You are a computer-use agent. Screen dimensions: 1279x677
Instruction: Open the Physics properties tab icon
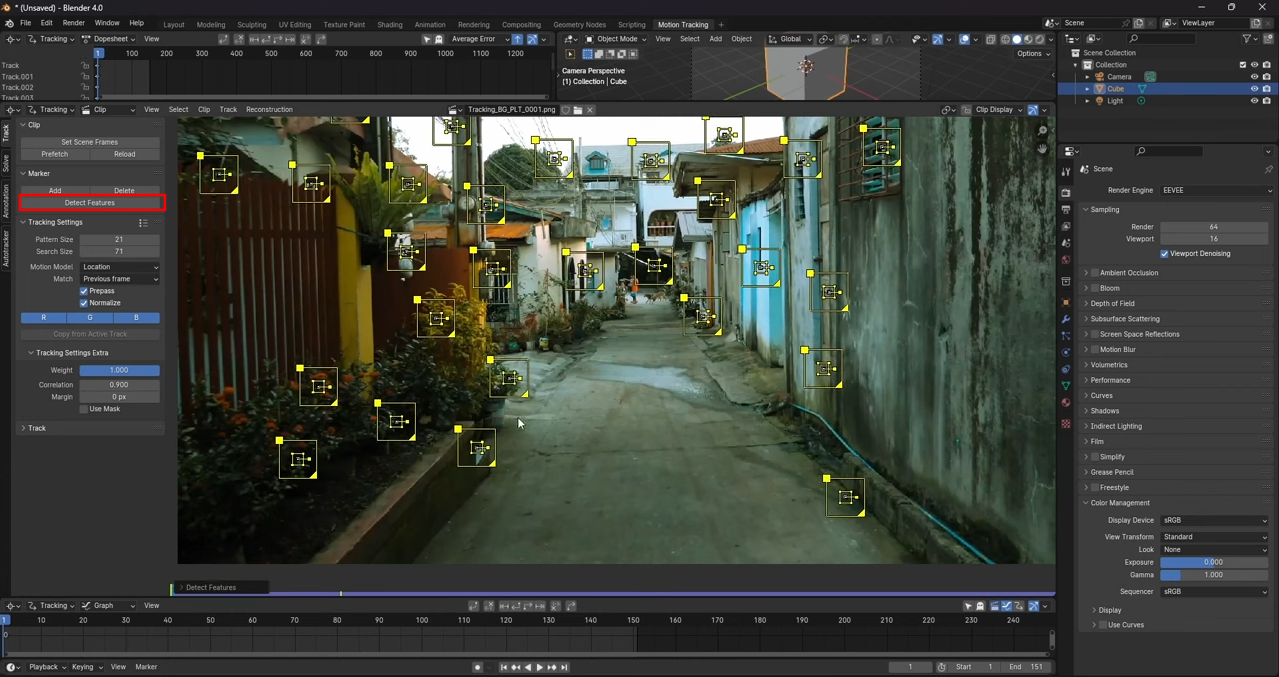(1066, 353)
